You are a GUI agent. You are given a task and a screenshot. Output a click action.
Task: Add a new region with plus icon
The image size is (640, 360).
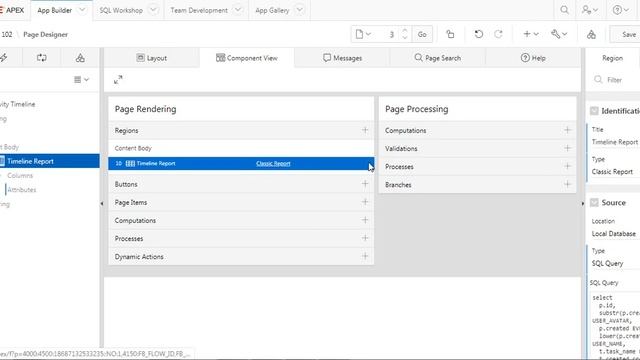click(x=365, y=130)
